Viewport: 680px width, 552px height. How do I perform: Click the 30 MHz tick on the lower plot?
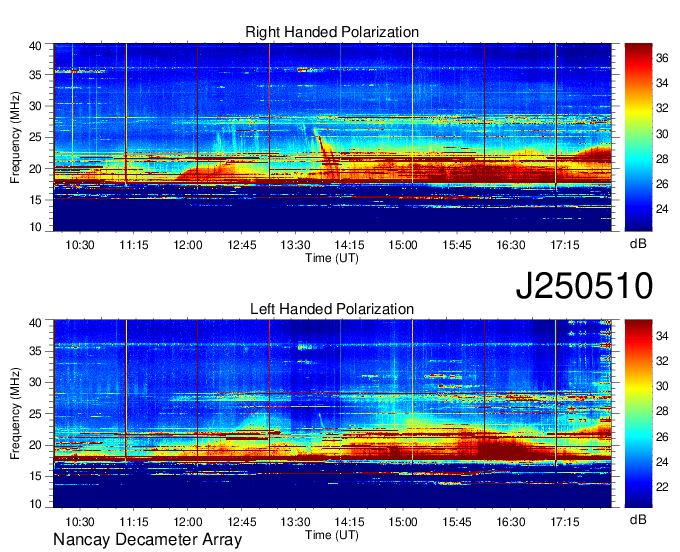point(35,382)
